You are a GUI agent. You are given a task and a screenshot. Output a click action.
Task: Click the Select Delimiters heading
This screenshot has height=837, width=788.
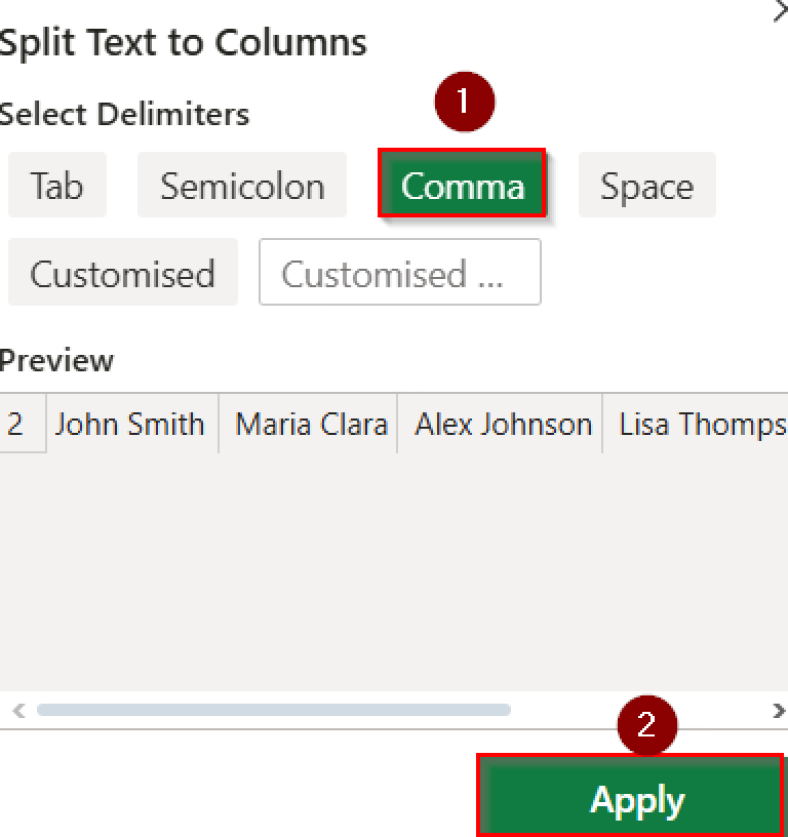[x=123, y=114]
